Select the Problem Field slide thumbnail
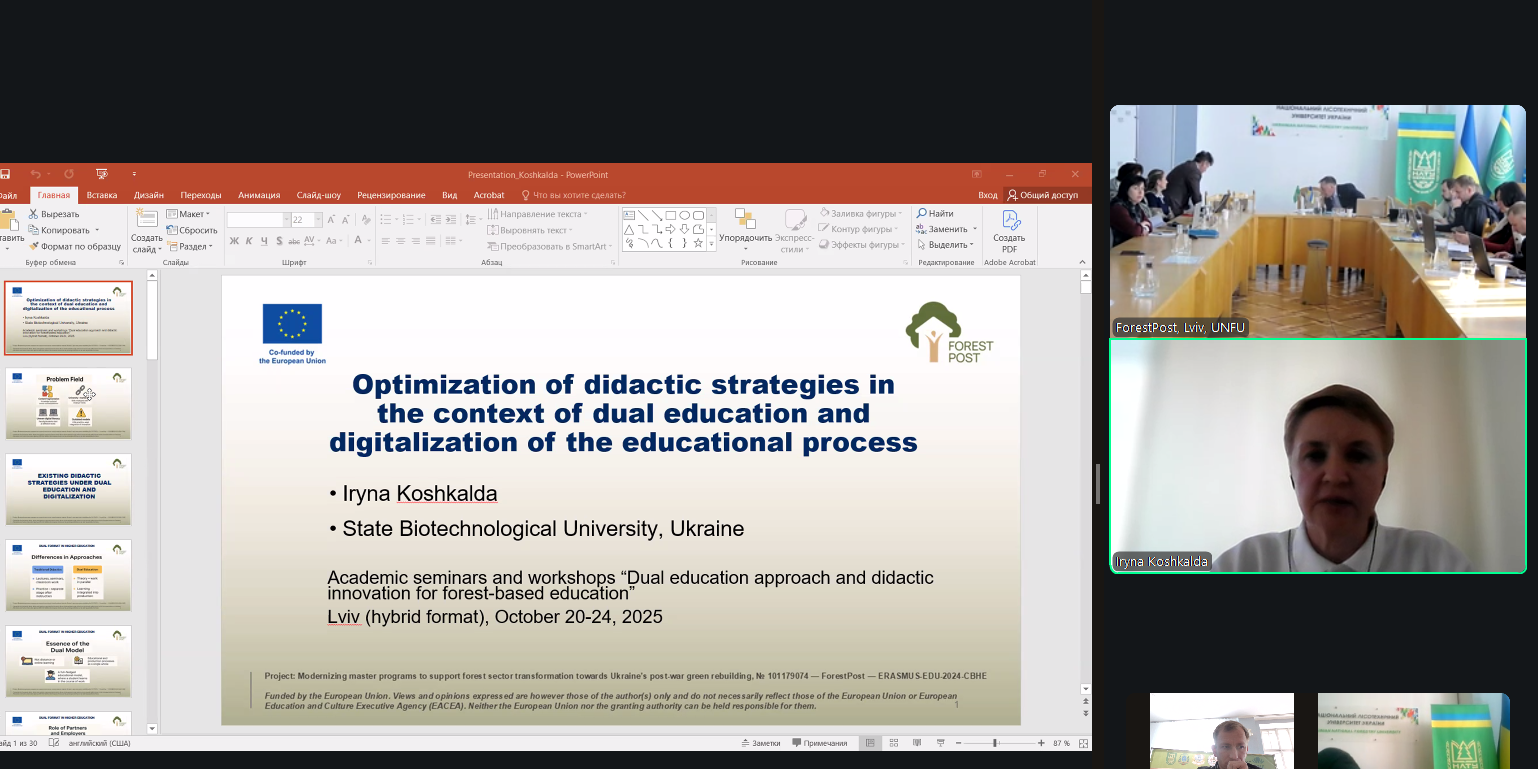Viewport: 1538px width, 769px height. 68,403
